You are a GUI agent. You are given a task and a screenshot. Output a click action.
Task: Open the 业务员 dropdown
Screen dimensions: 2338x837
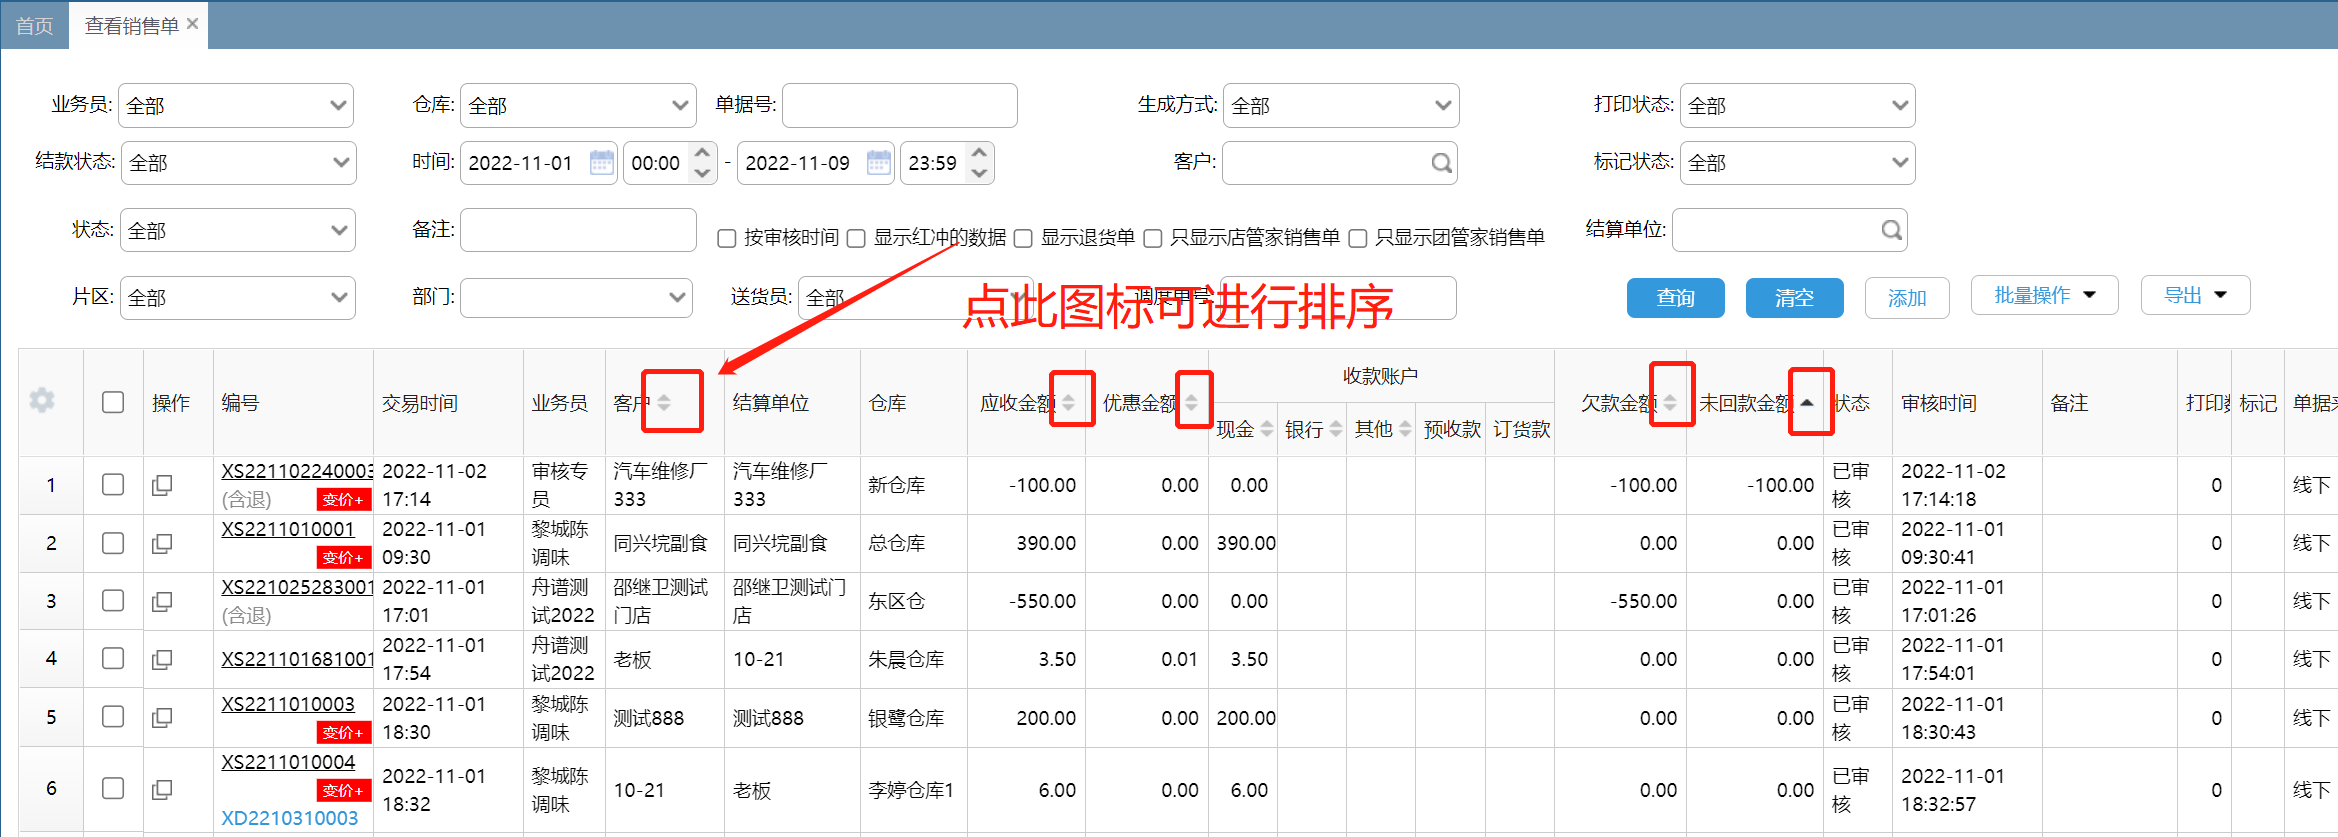236,105
